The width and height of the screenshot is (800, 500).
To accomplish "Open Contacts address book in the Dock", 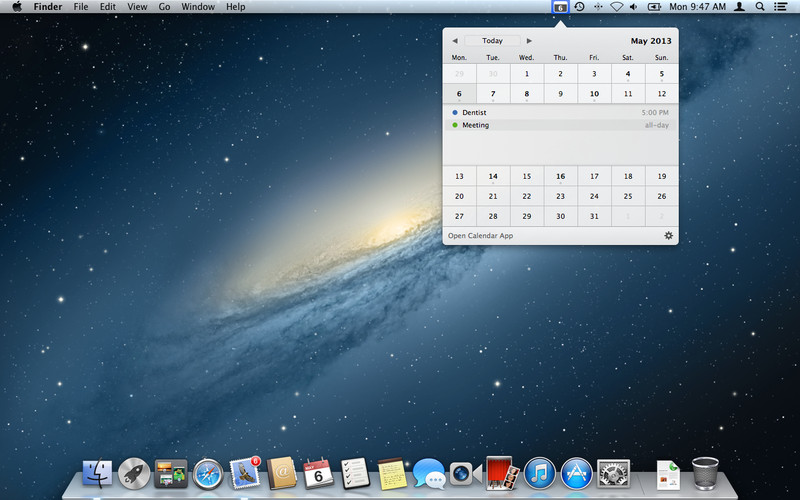I will tap(282, 473).
